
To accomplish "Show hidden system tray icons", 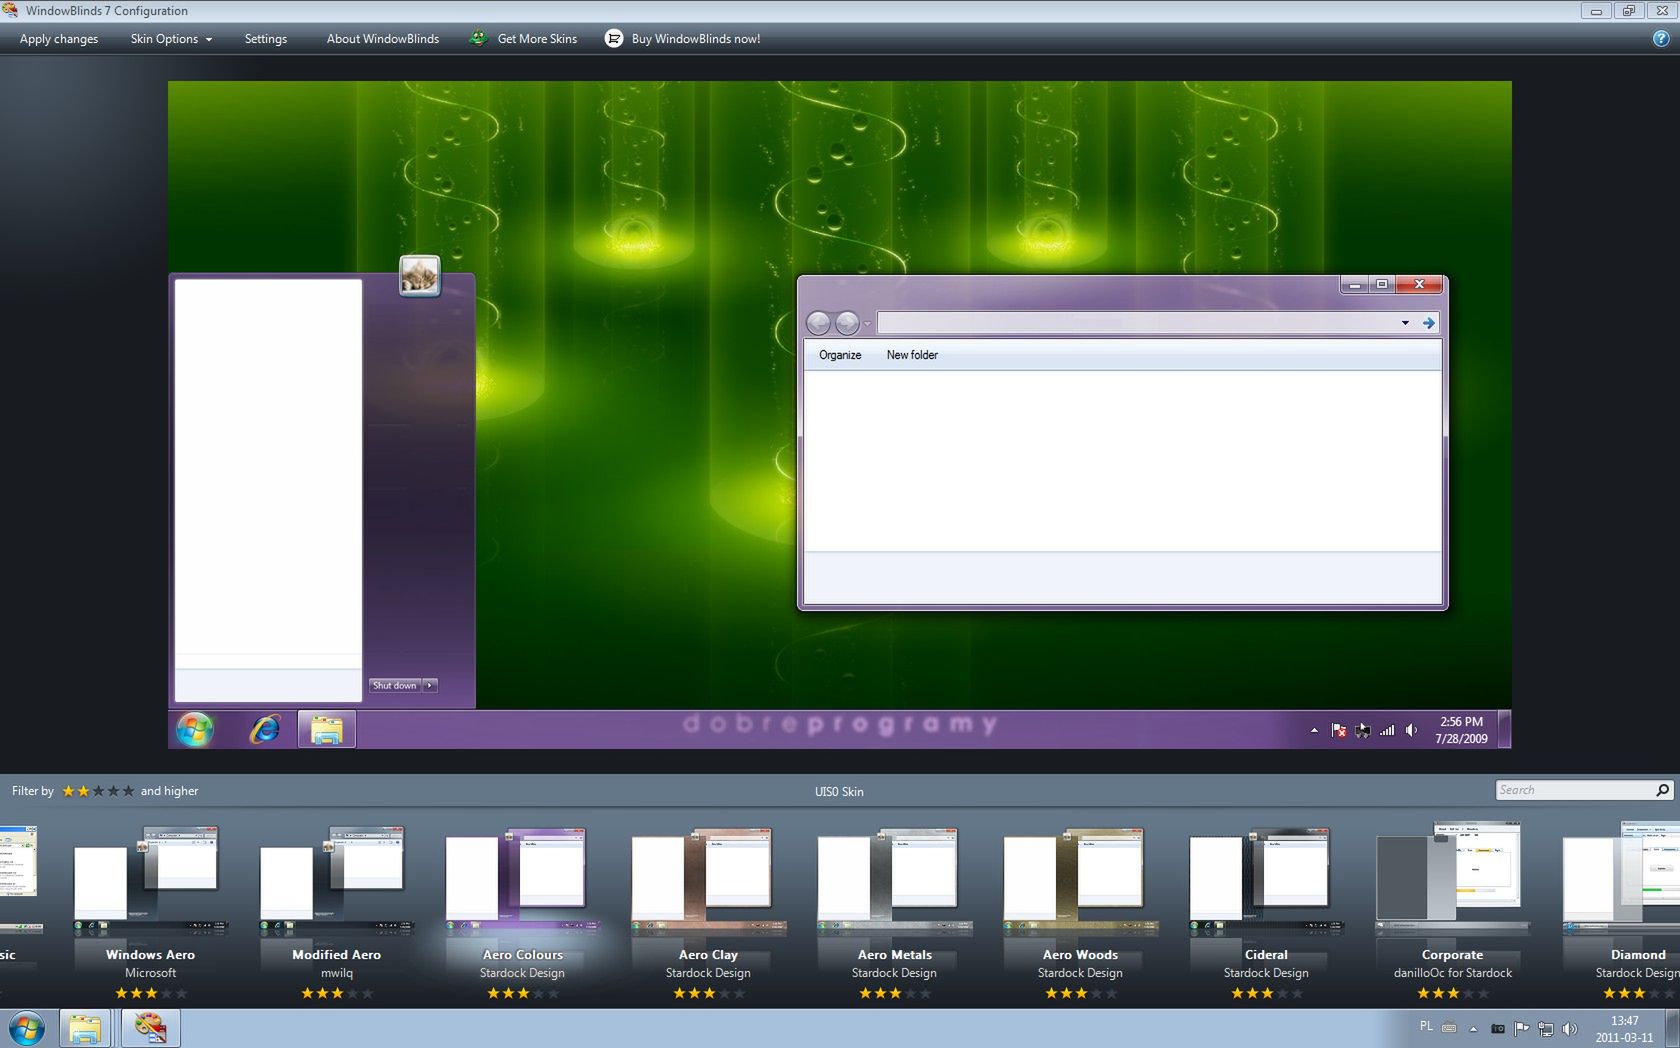I will point(1473,1028).
